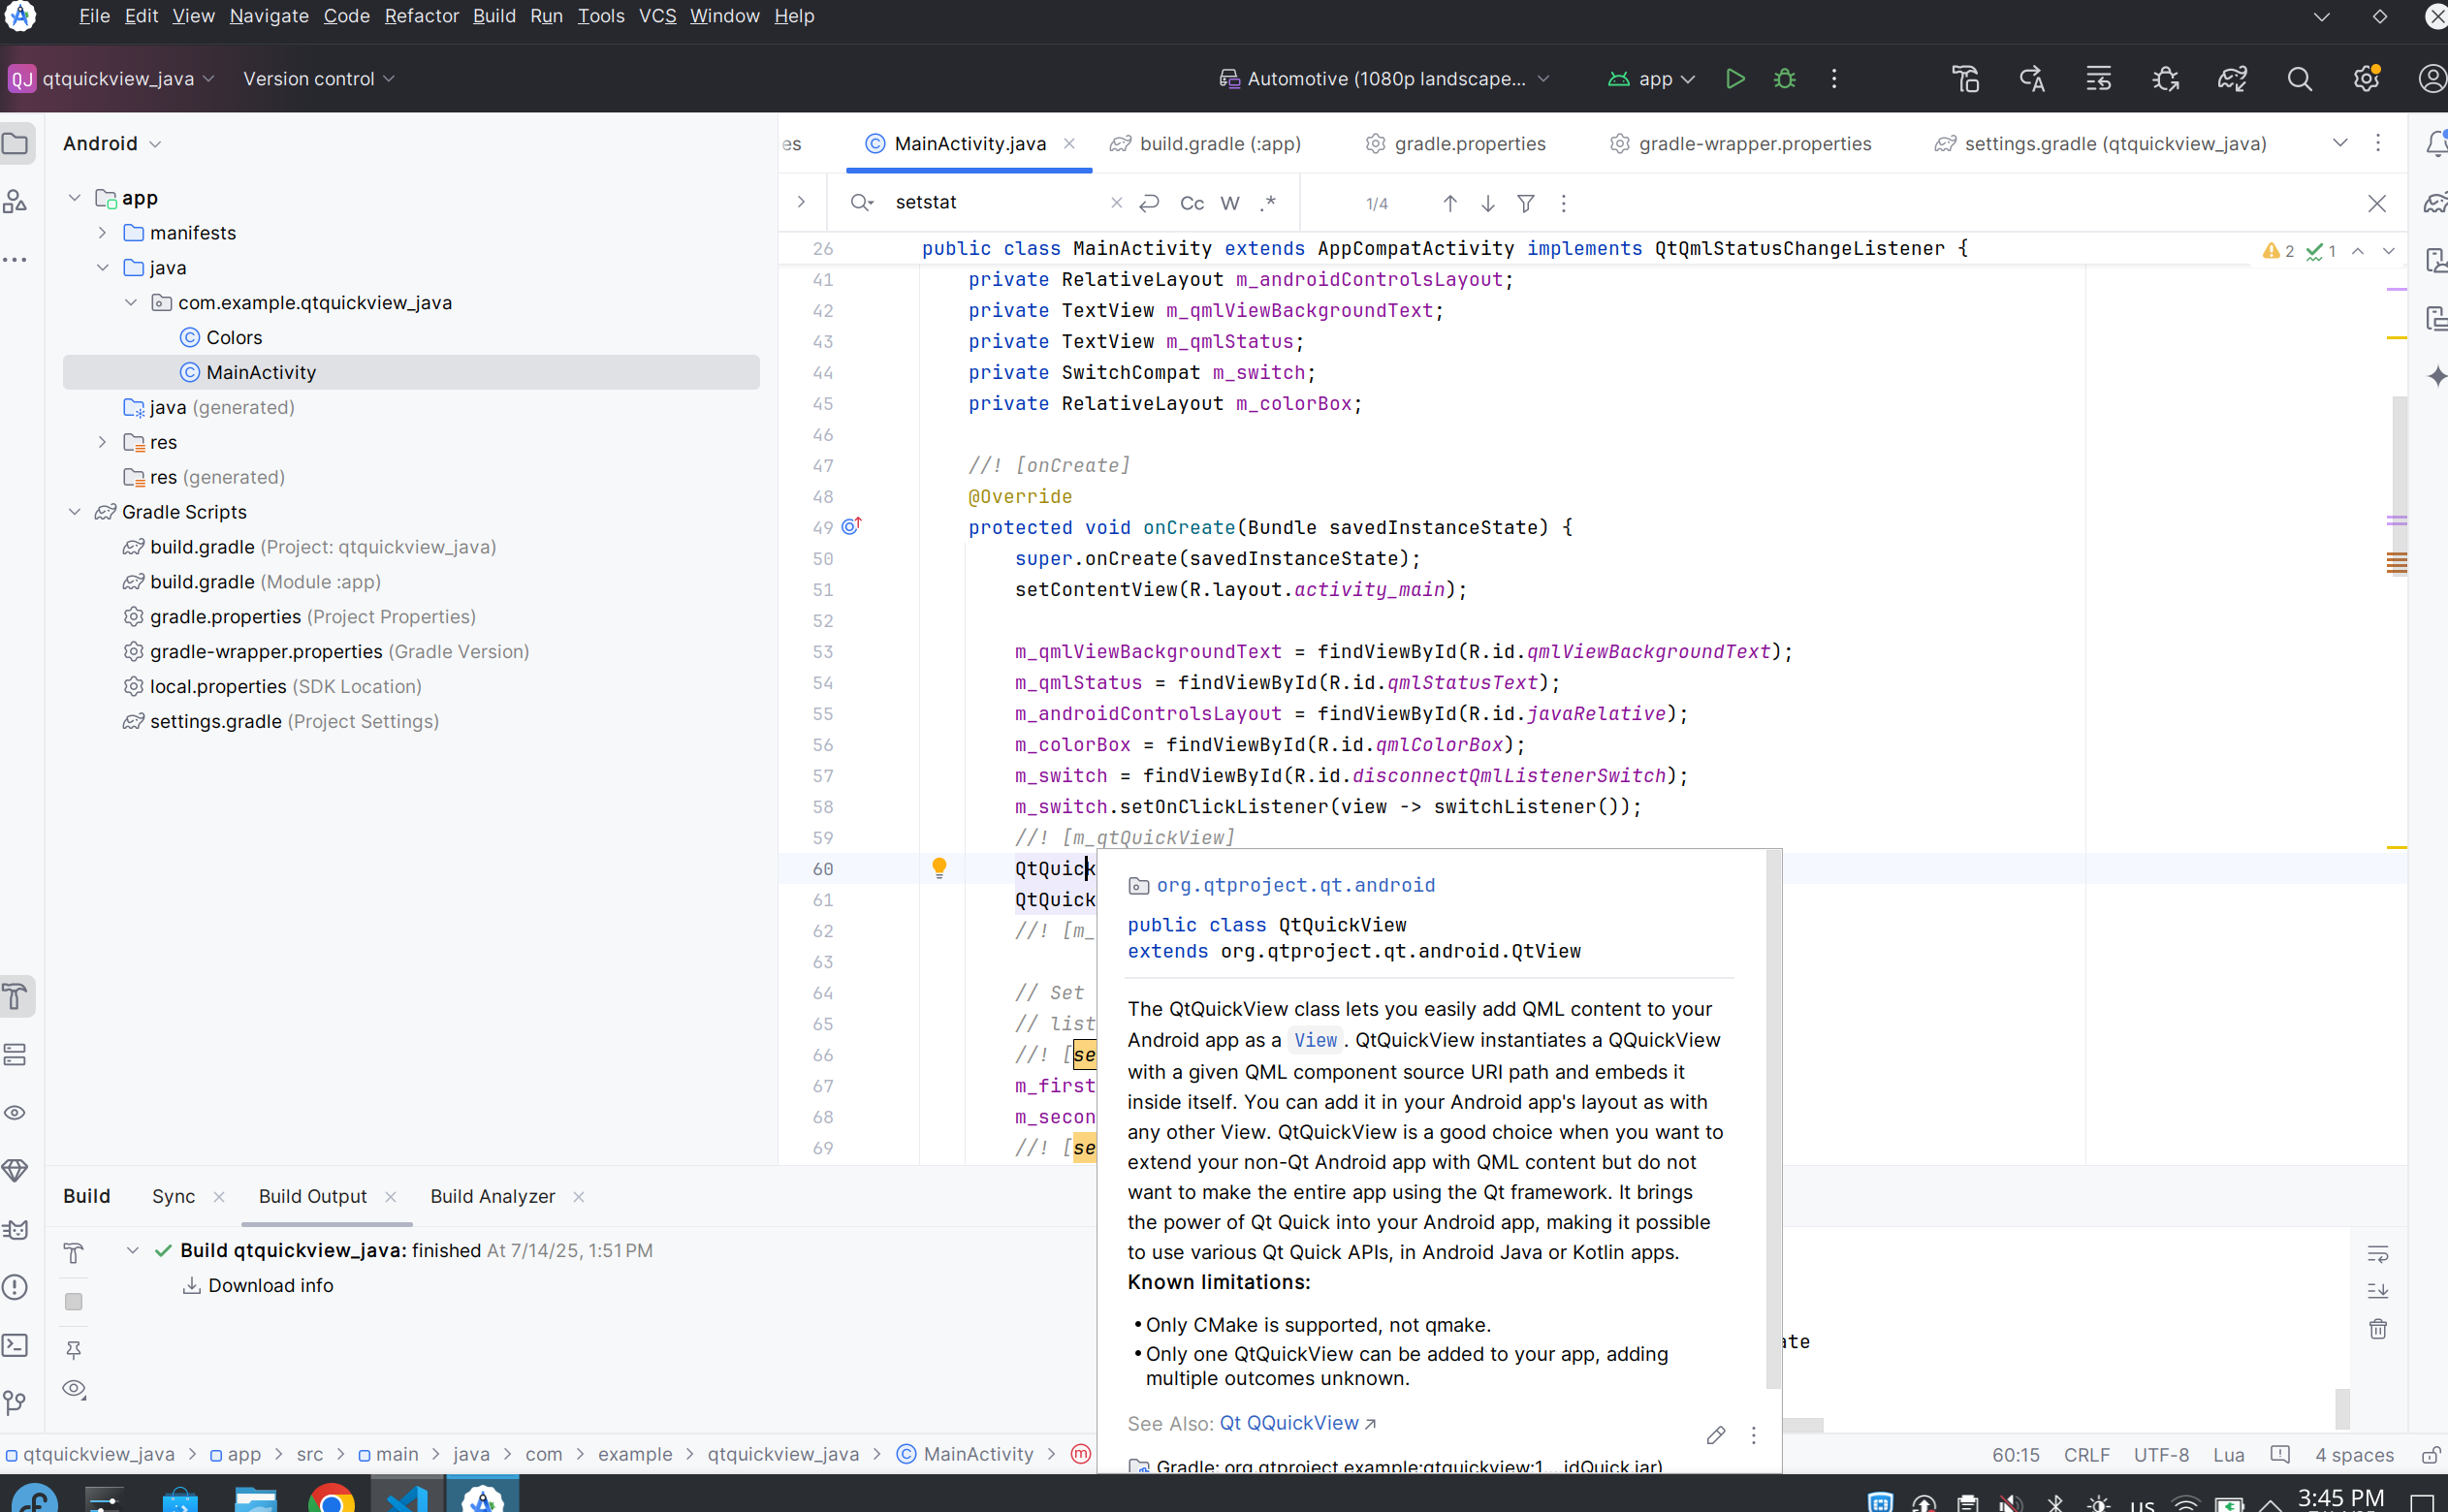2448x1512 pixels.
Task: Toggle read-only lock icon in status bar
Action: [x=2430, y=1455]
